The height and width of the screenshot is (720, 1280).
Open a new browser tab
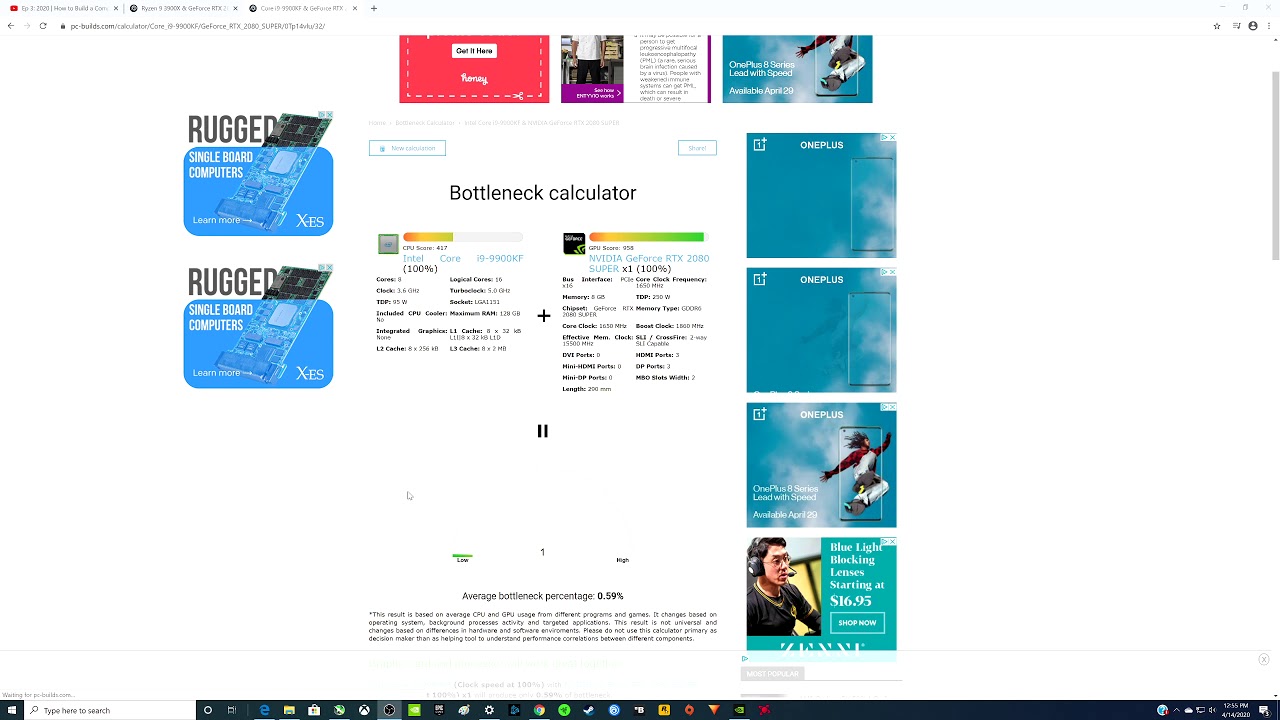[x=374, y=8]
